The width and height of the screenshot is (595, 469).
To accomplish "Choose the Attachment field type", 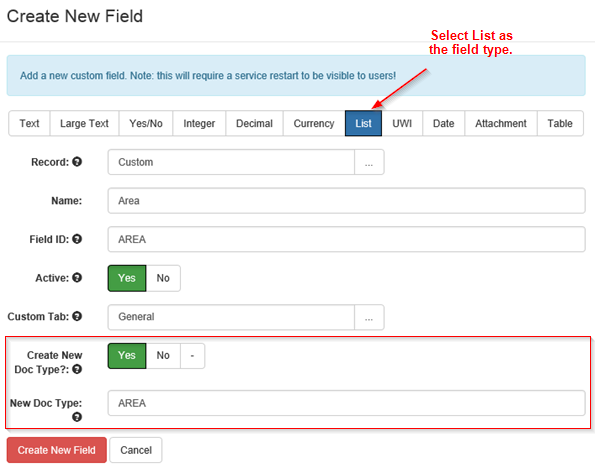I will (x=501, y=123).
